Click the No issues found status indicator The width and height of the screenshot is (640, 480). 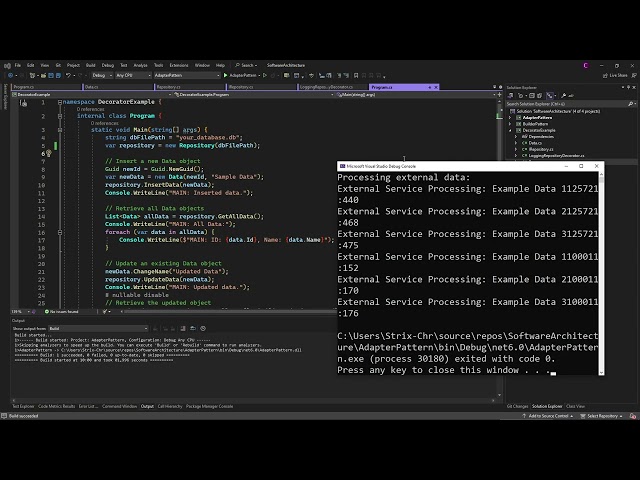click(61, 312)
